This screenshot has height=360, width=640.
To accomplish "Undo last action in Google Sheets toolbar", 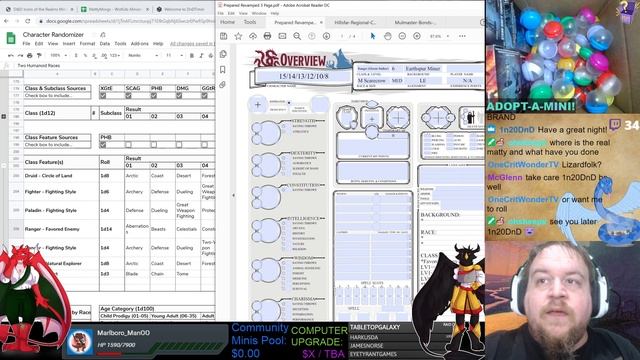I will click(11, 56).
